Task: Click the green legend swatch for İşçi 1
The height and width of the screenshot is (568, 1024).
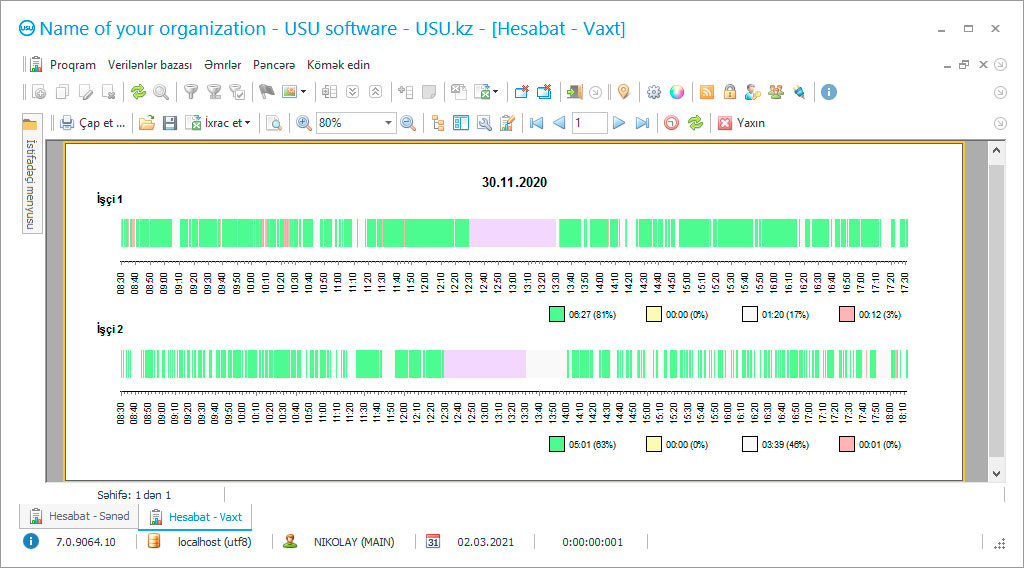Action: [x=557, y=314]
